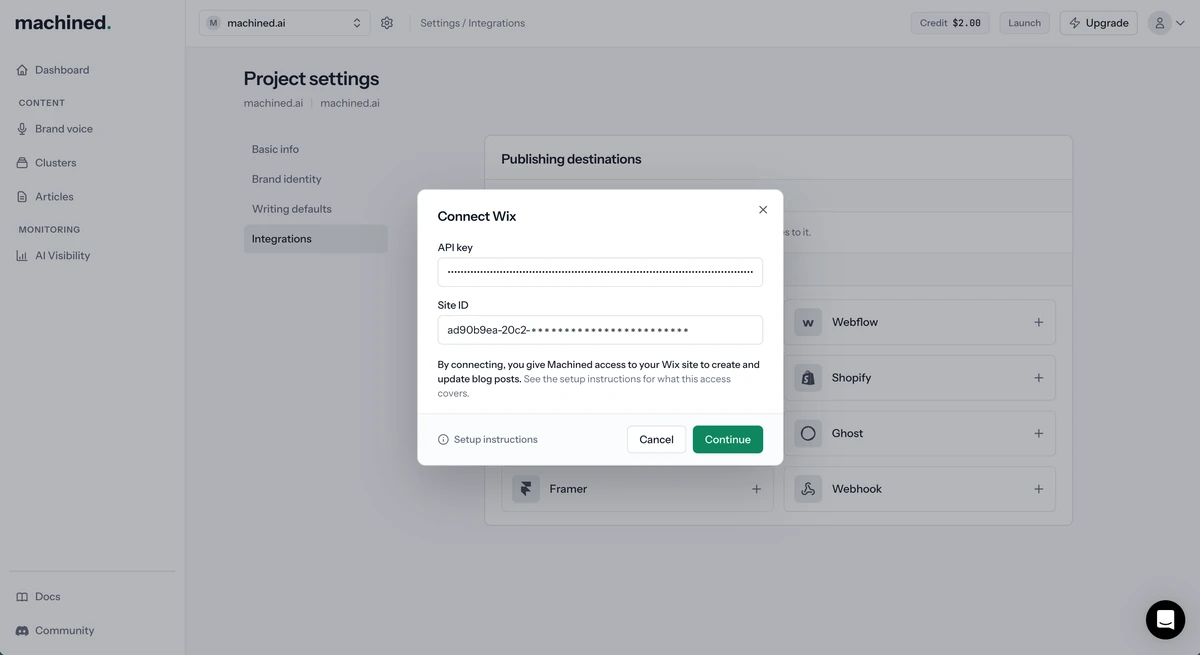The height and width of the screenshot is (655, 1200).
Task: Select the Webflow destination card
Action: click(x=919, y=323)
